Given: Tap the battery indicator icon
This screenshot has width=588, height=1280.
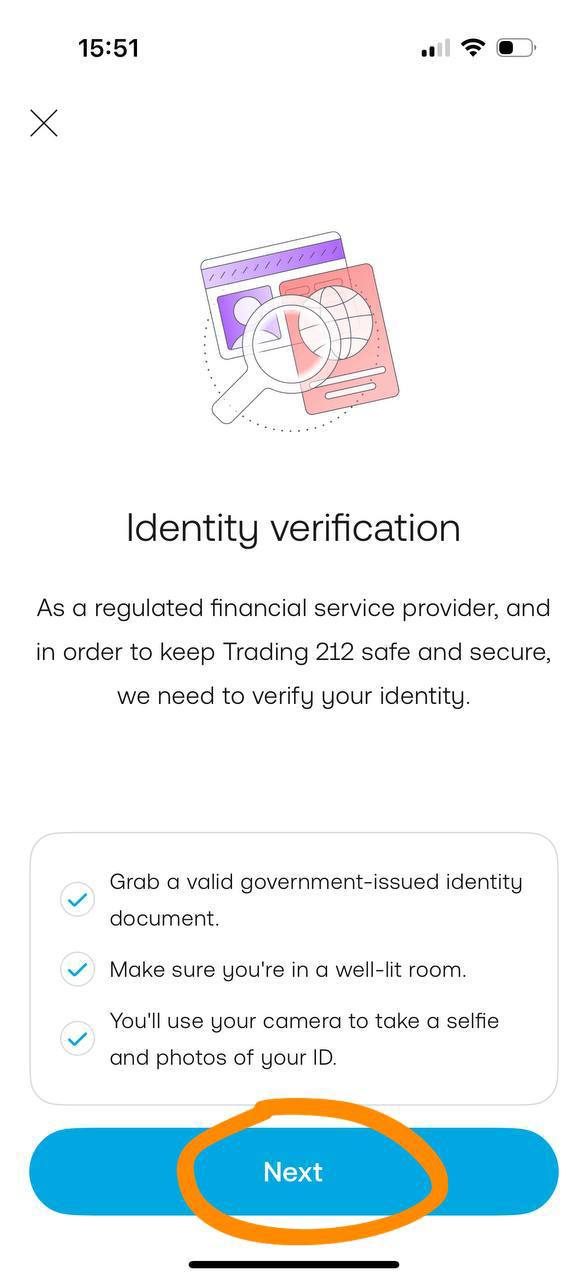Looking at the screenshot, I should tap(516, 48).
